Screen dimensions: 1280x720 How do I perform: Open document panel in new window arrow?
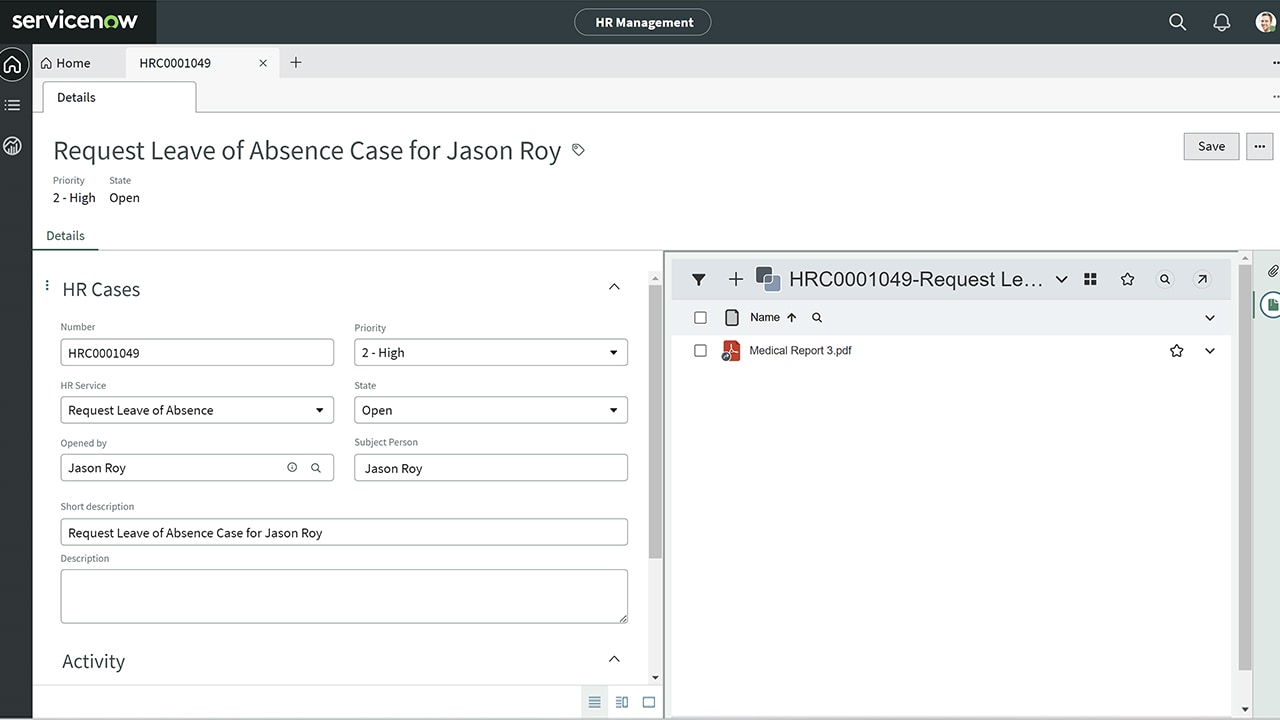coord(1202,279)
